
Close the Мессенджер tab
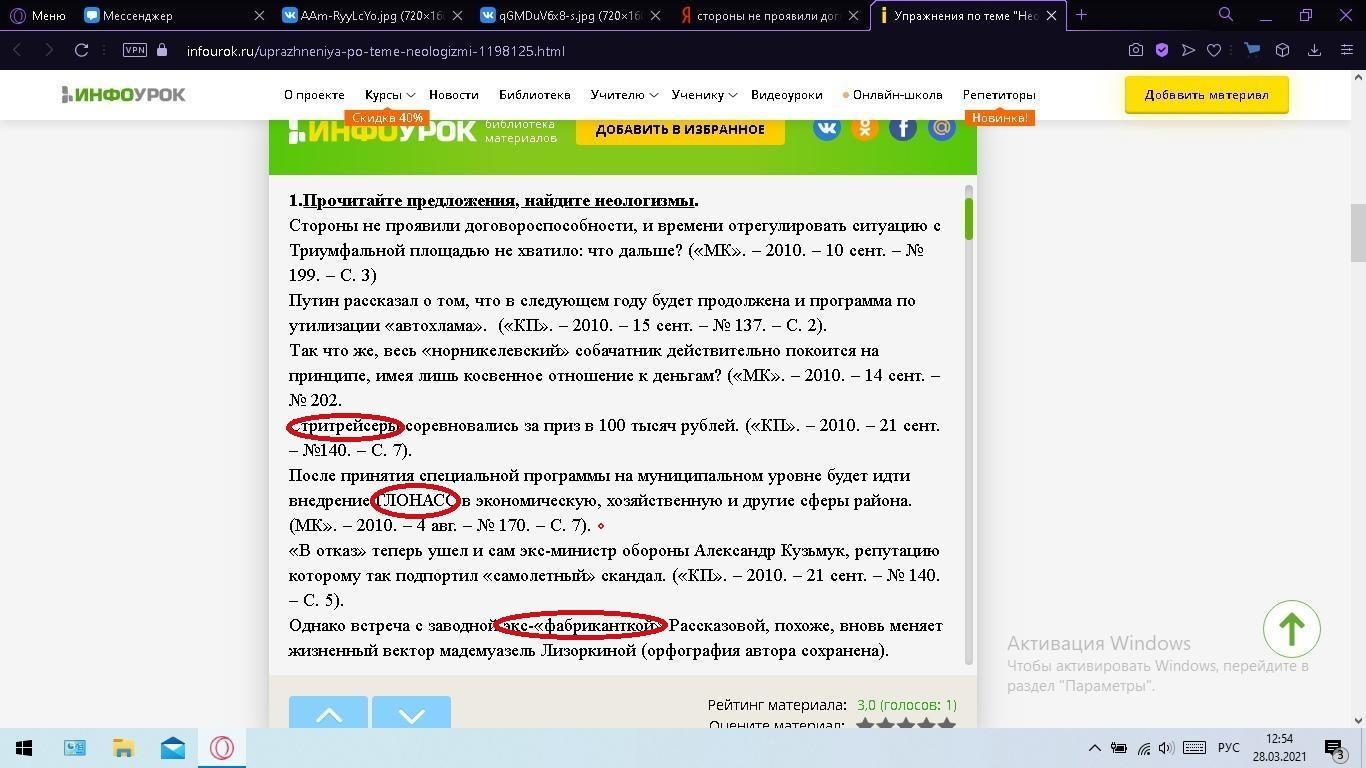tap(259, 15)
